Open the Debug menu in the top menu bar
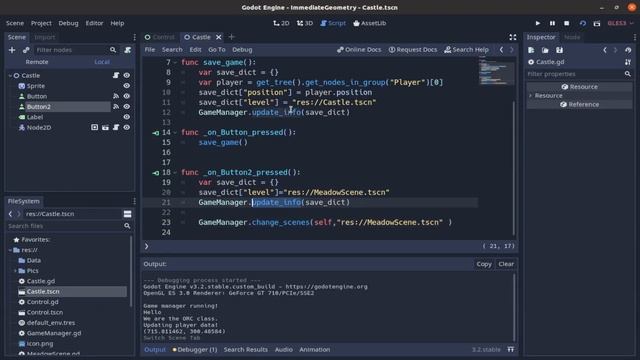The width and height of the screenshot is (640, 360). point(68,23)
